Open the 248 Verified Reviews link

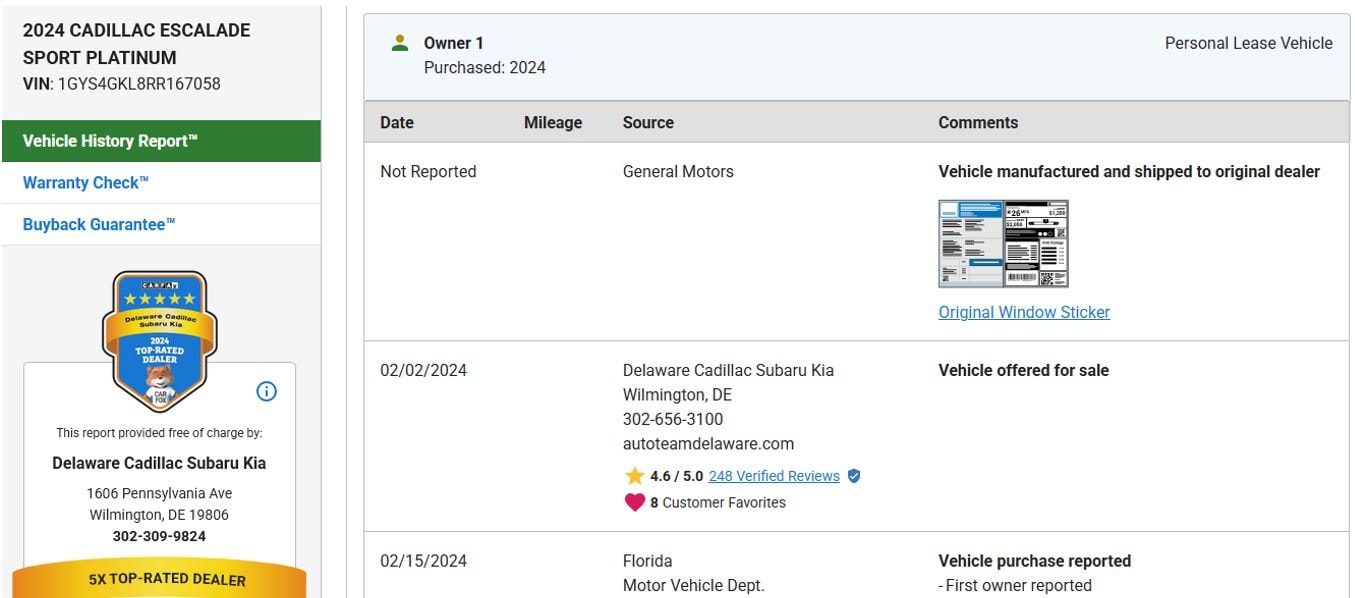point(773,476)
